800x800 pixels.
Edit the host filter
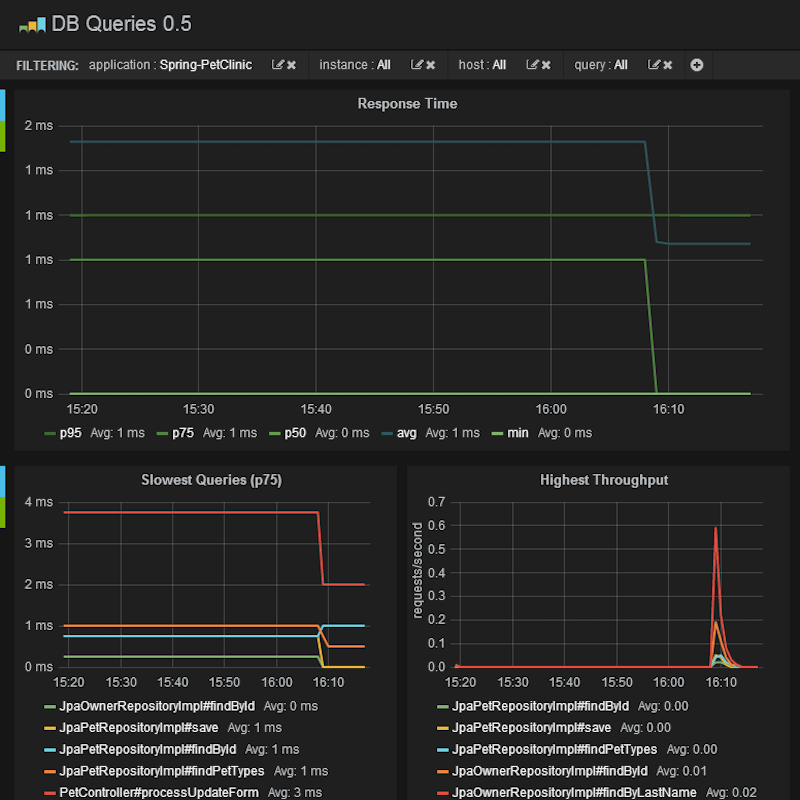click(532, 65)
